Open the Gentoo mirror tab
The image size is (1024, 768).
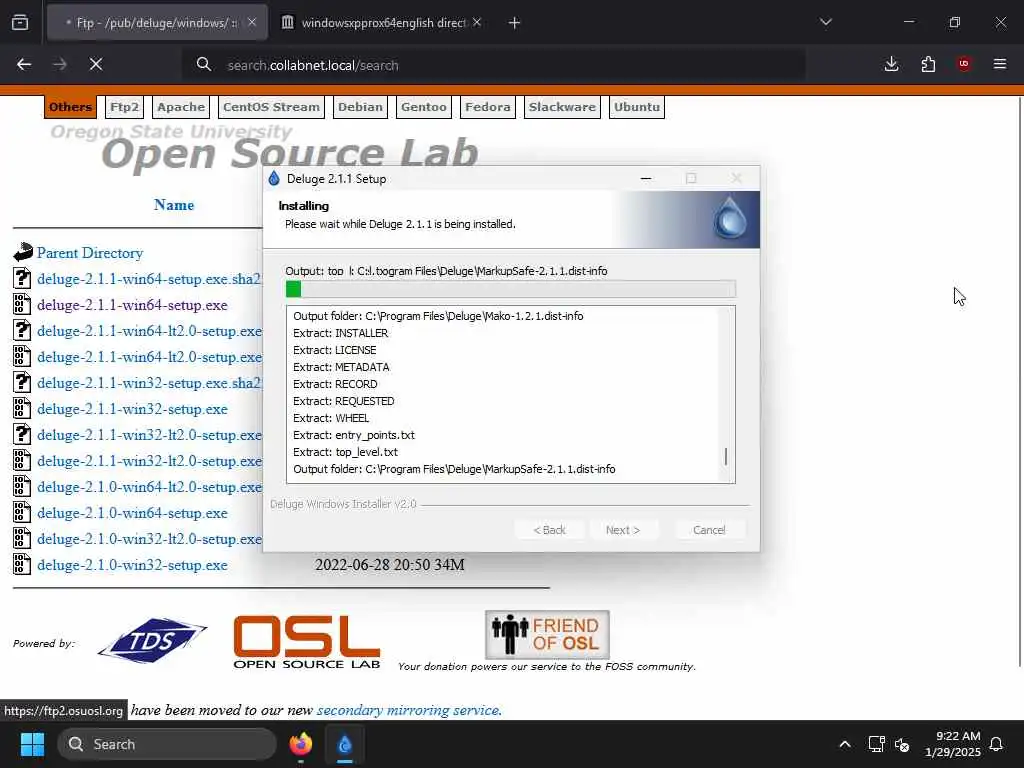[424, 107]
